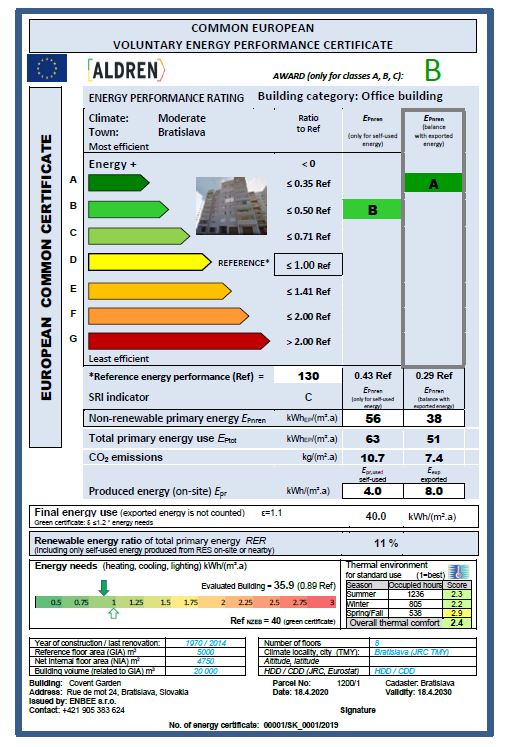
Task: Click the number of floors value 8
Action: (x=377, y=643)
